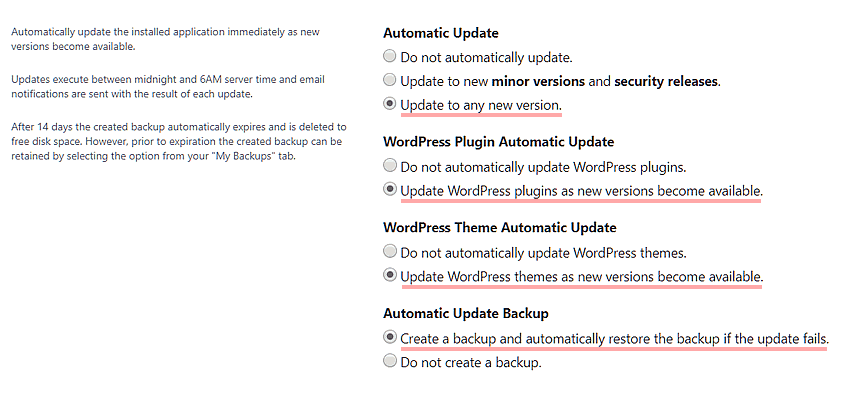The image size is (860, 400).
Task: Click the 'After 14 days' backup expiry paragraph
Action: pos(179,142)
